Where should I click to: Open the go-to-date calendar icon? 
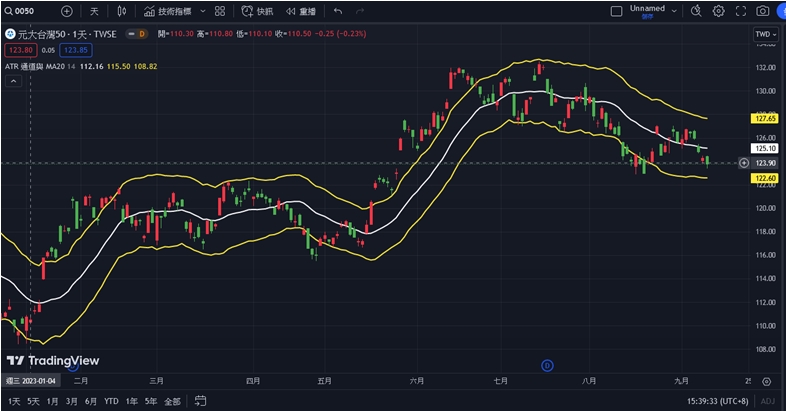[x=200, y=401]
